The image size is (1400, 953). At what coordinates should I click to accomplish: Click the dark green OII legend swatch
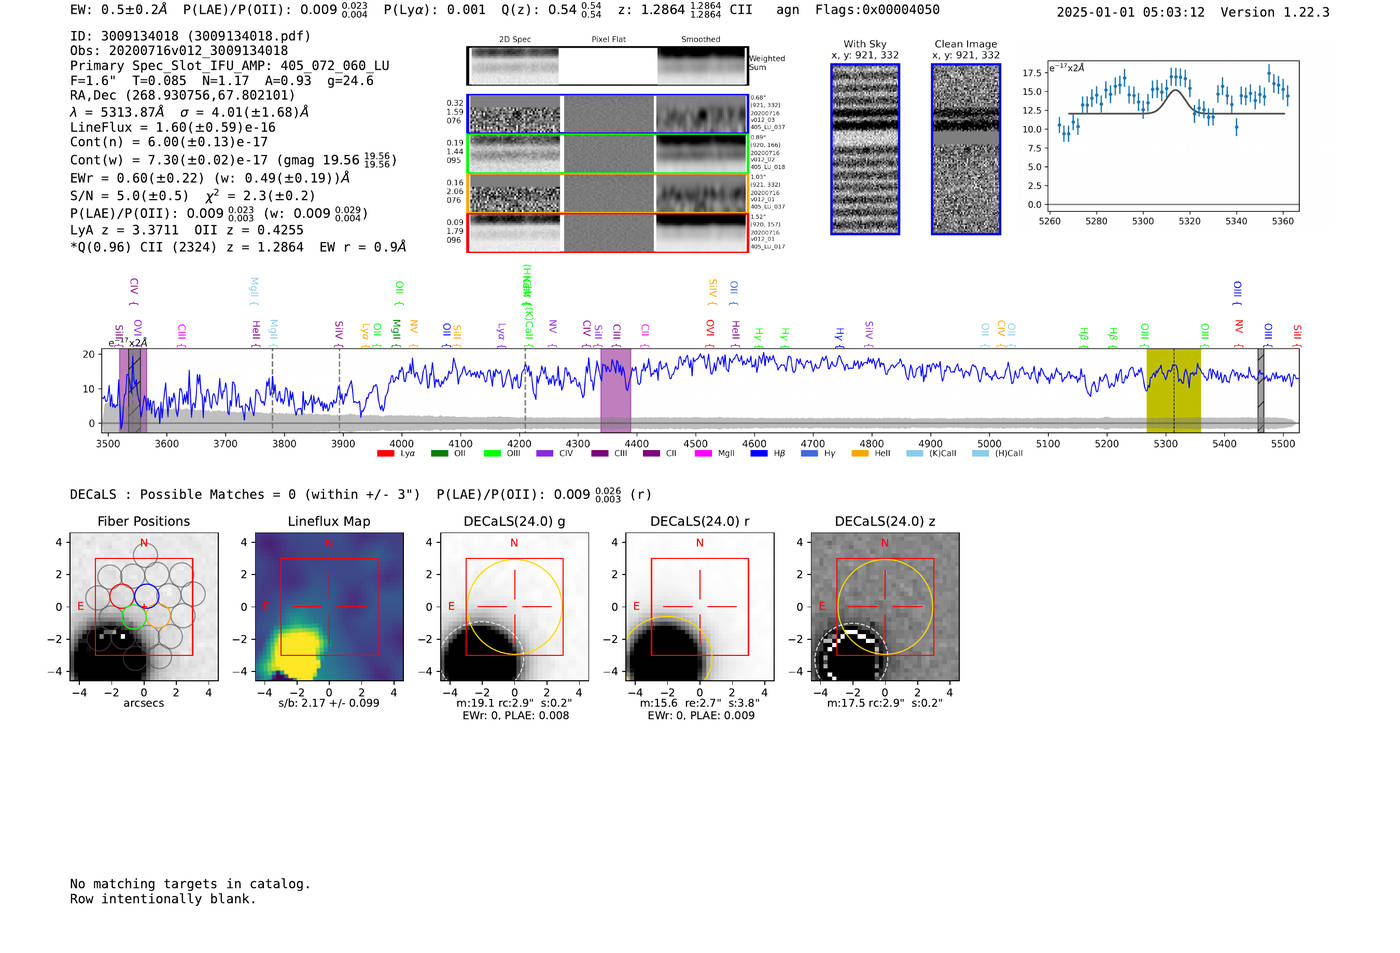pyautogui.click(x=439, y=454)
